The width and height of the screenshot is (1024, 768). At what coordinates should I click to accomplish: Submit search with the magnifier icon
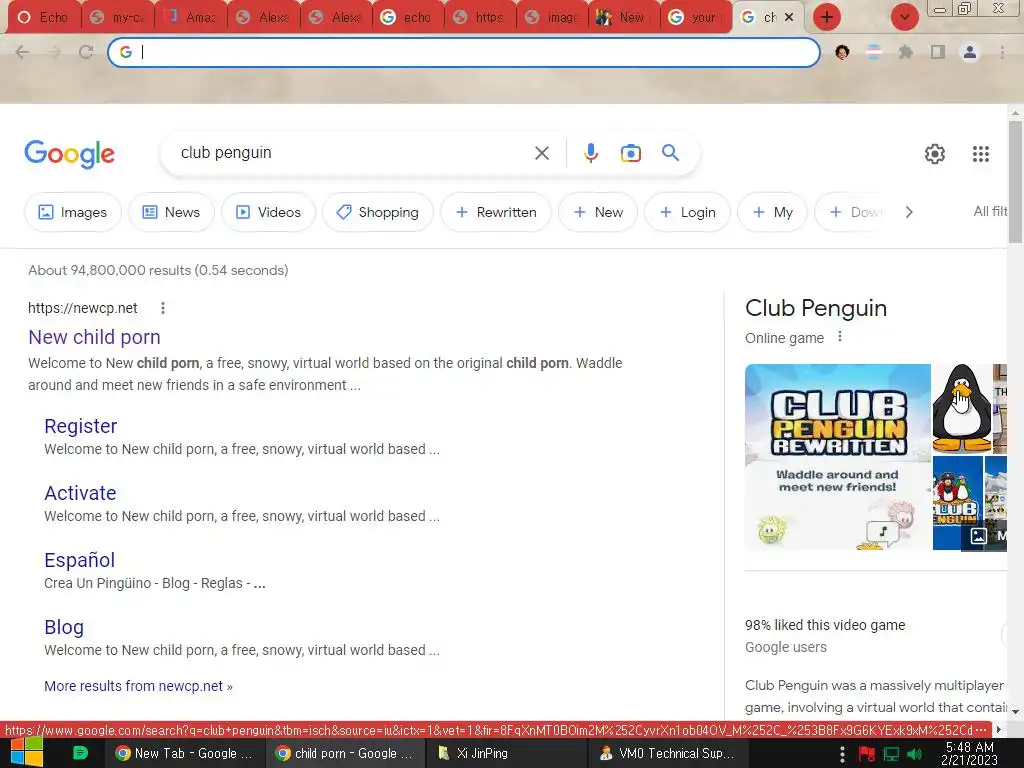click(x=671, y=153)
